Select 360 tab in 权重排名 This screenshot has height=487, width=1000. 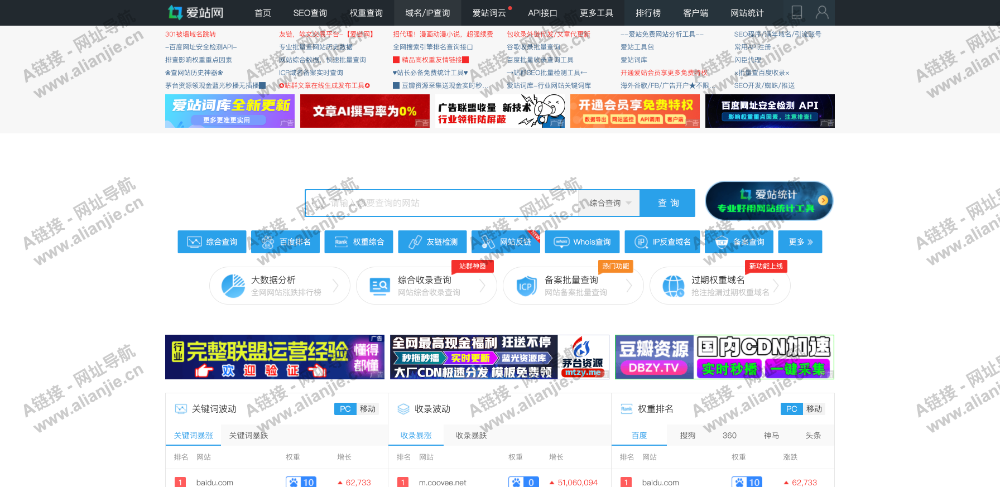[730, 435]
